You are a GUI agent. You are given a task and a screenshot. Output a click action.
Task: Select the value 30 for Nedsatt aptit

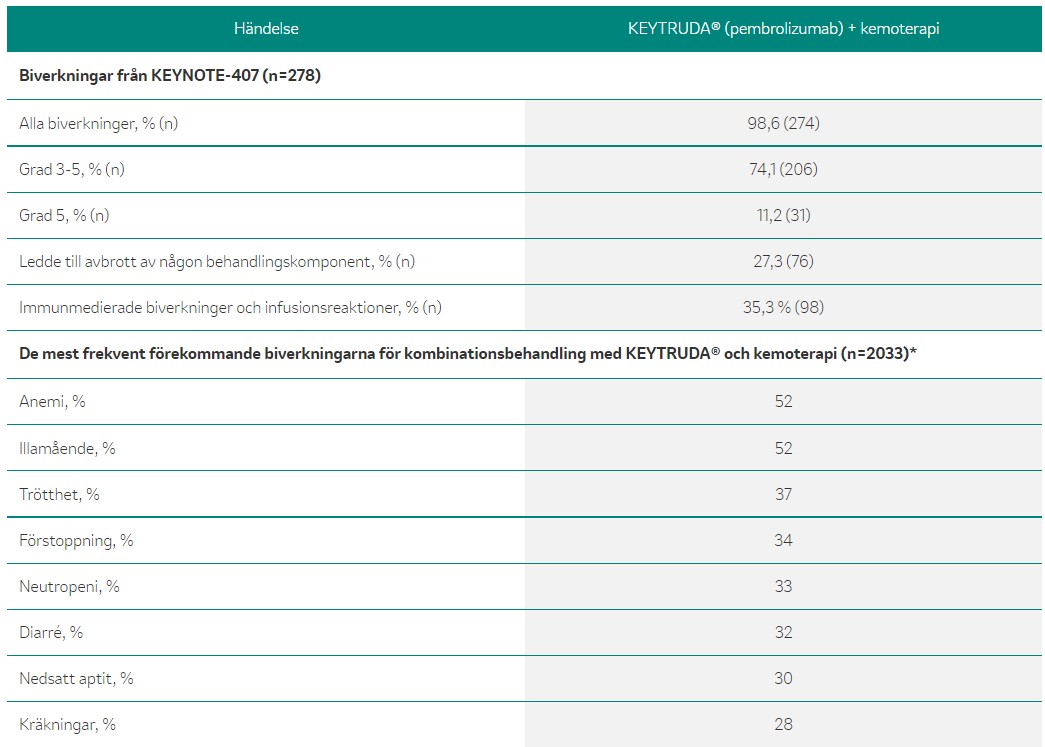pyautogui.click(x=783, y=678)
